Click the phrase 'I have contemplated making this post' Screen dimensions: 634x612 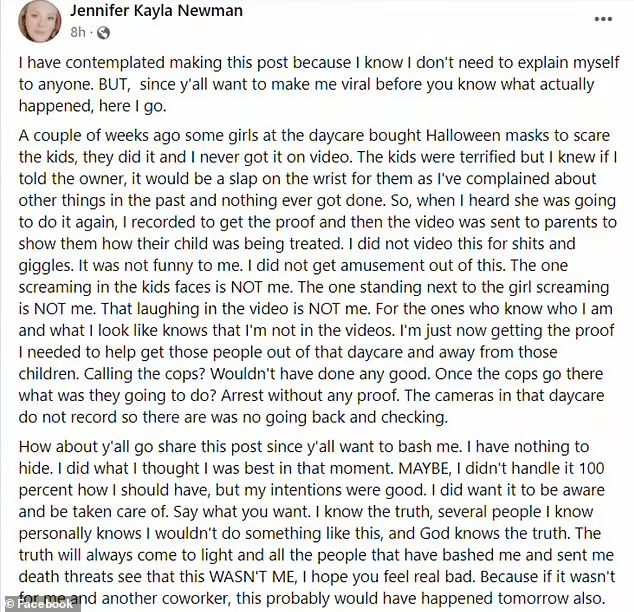(x=153, y=63)
